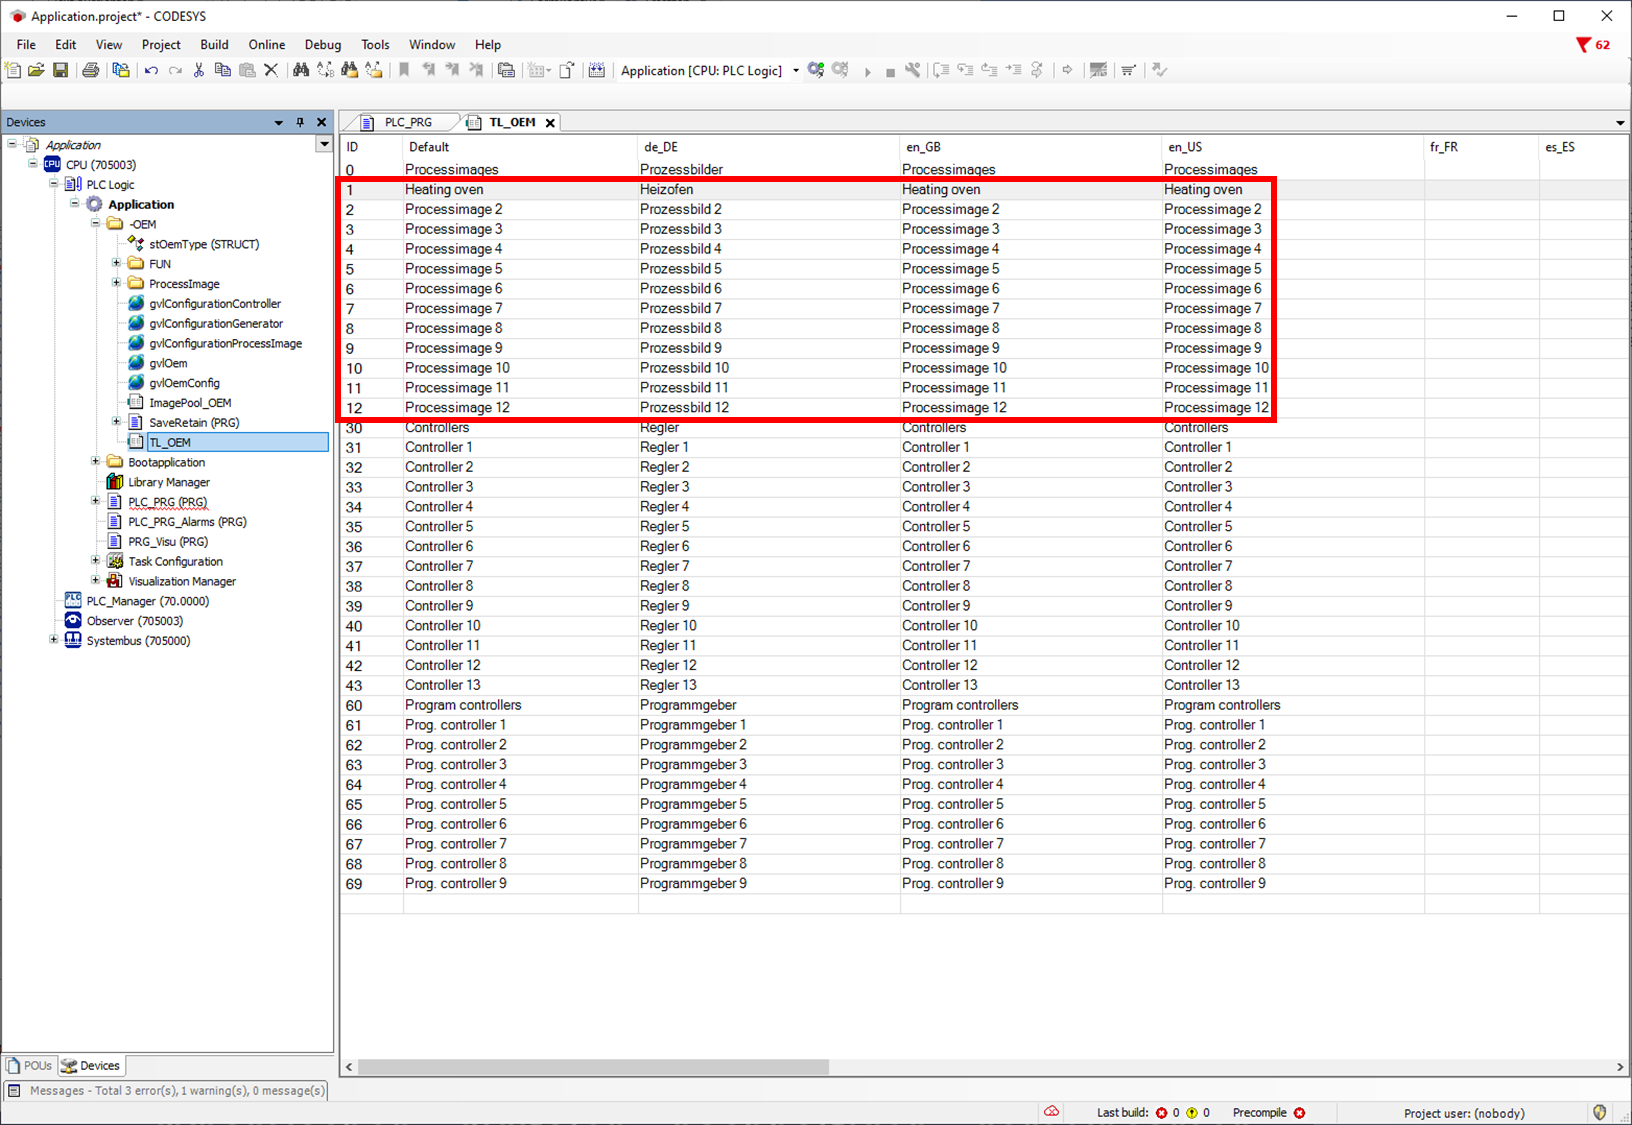Collapse the -OEM folder in tree
The height and width of the screenshot is (1125, 1632).
tap(96, 224)
